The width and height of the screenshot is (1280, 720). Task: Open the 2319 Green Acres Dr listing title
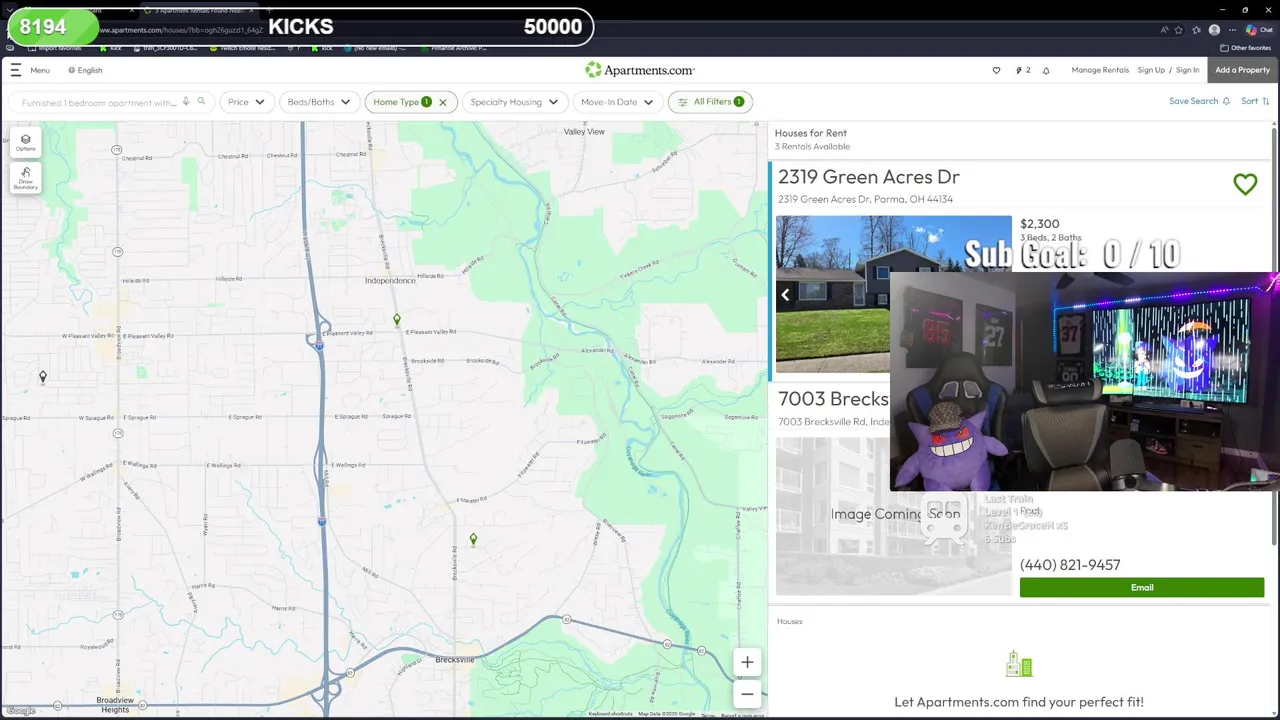tap(868, 177)
